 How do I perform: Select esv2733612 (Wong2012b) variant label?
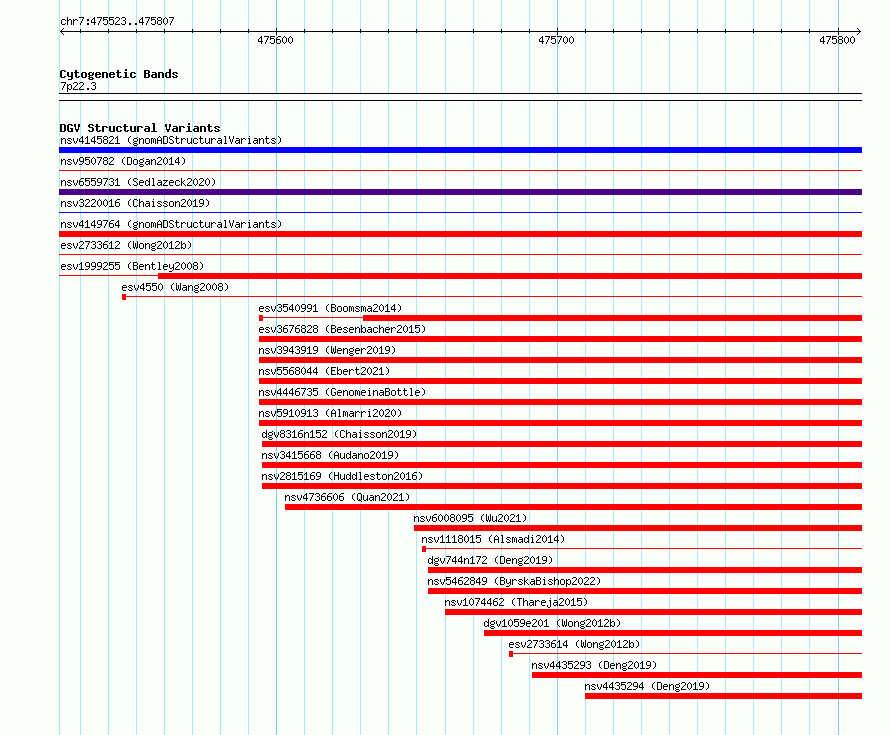126,245
